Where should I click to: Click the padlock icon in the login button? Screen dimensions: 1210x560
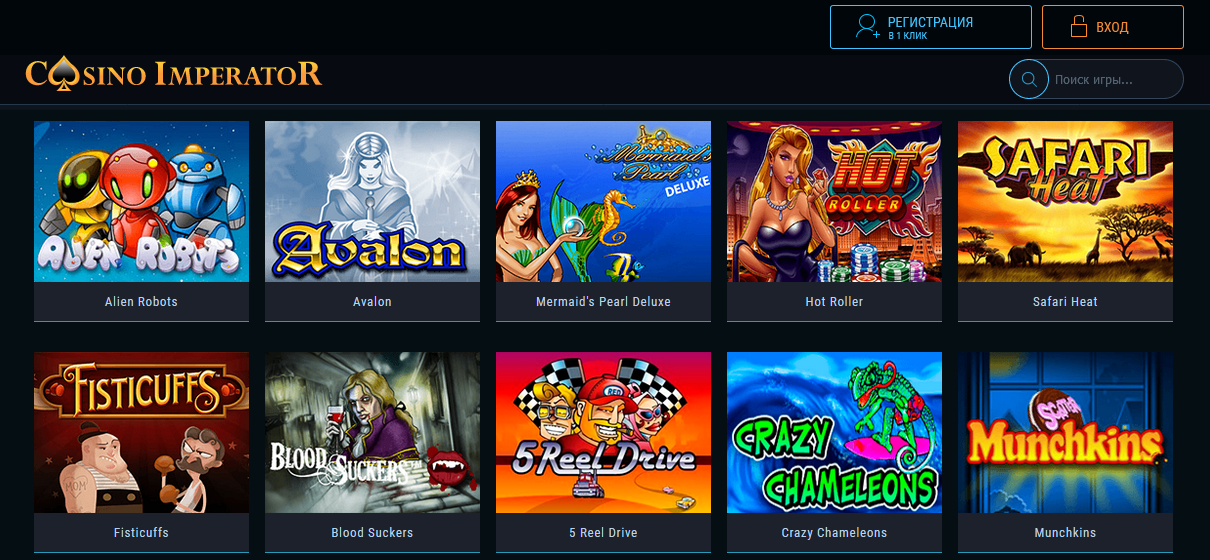[x=1079, y=27]
